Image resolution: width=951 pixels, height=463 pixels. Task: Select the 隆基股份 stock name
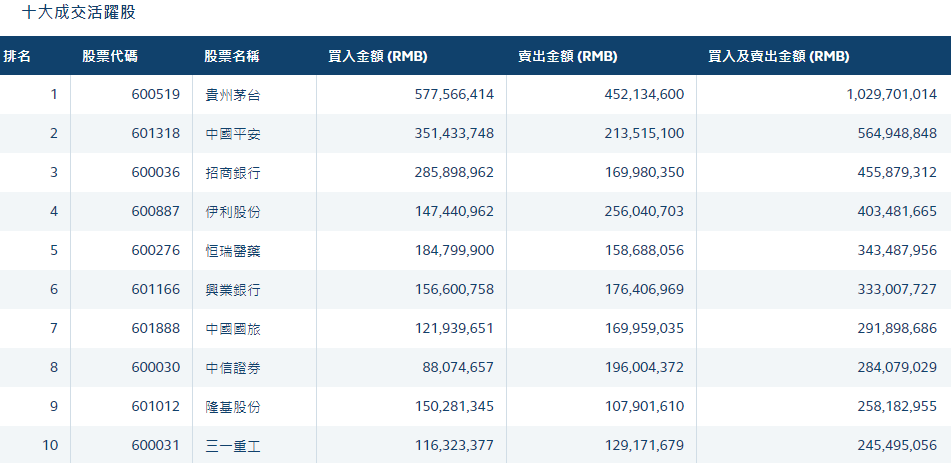pyautogui.click(x=233, y=407)
